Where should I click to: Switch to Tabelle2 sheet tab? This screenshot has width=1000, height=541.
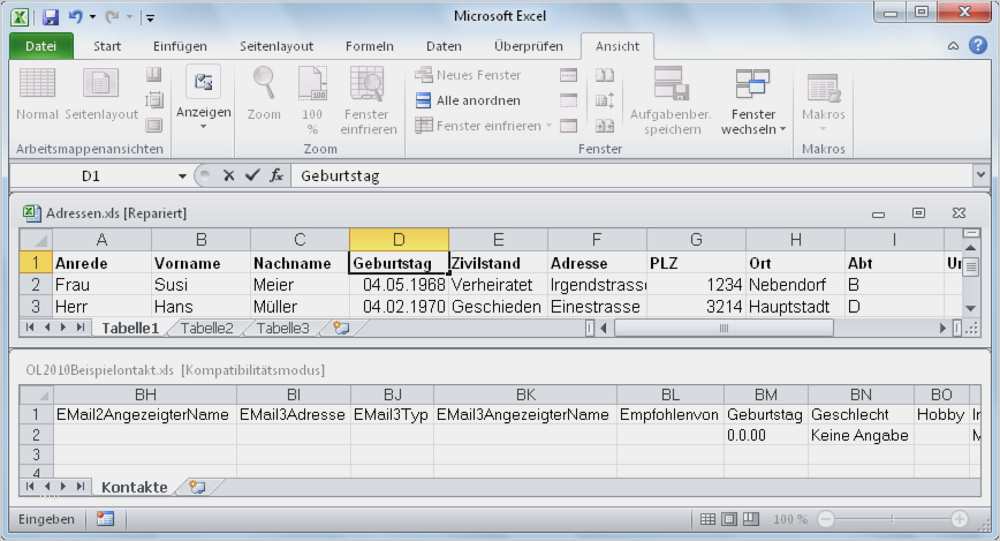pos(207,328)
